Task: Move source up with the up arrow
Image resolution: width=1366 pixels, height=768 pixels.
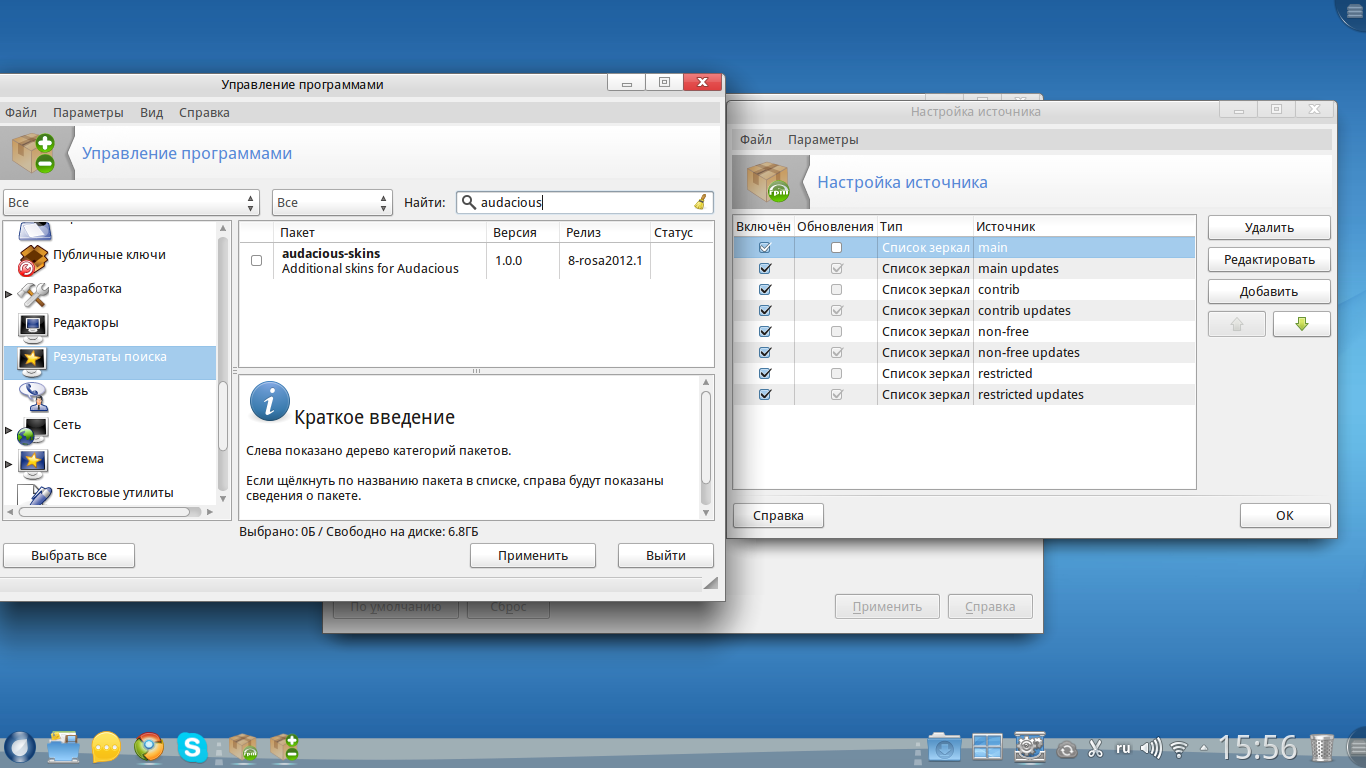Action: point(1237,324)
